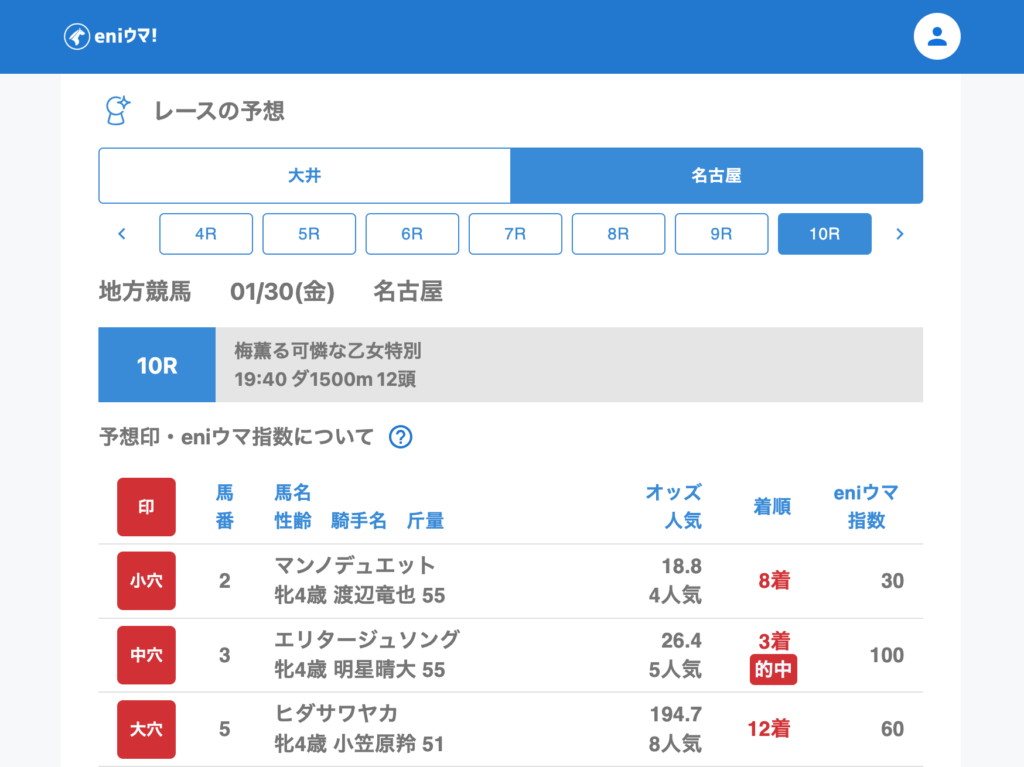Click the eniウマ! horse logo
The height and width of the screenshot is (767, 1024).
pos(78,37)
